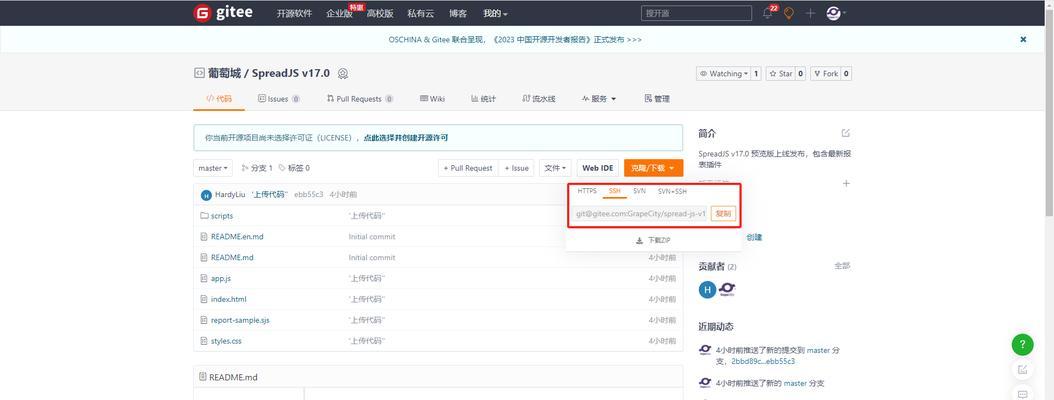Open the 我的 dropdown menu in header
The image size is (1054, 400).
tap(495, 13)
